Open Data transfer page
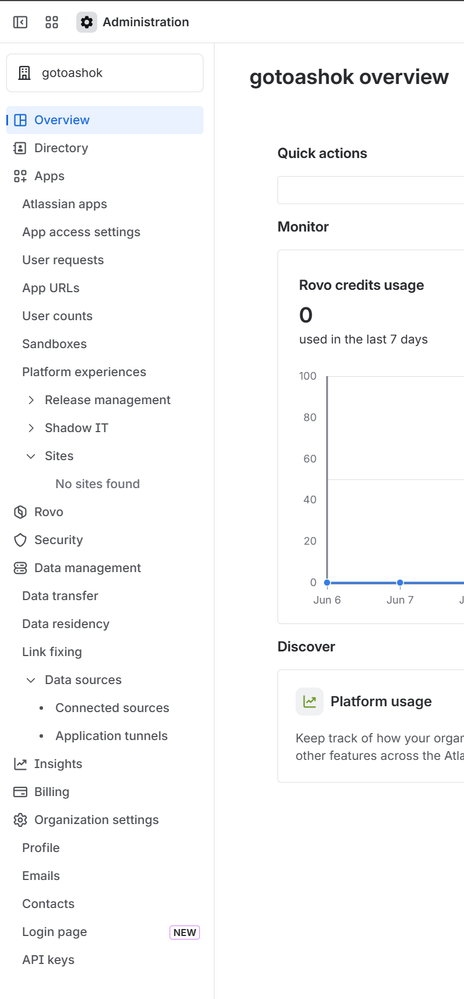Viewport: 464px width, 999px height. [60, 596]
